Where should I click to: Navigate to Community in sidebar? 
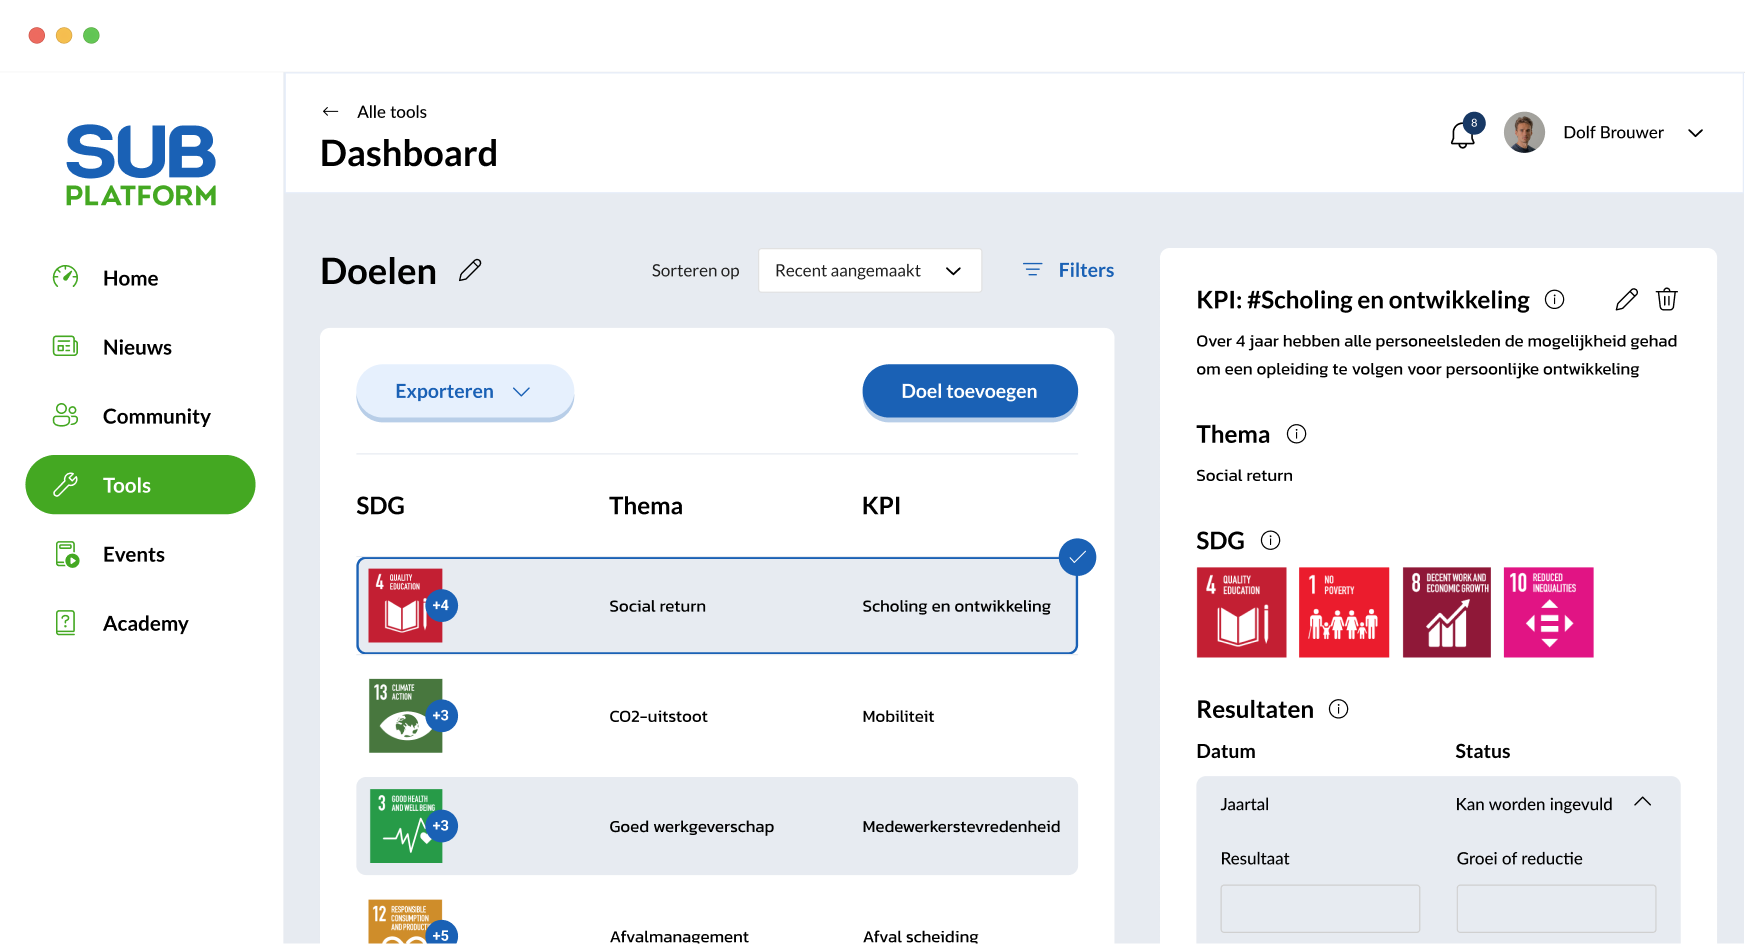point(156,416)
